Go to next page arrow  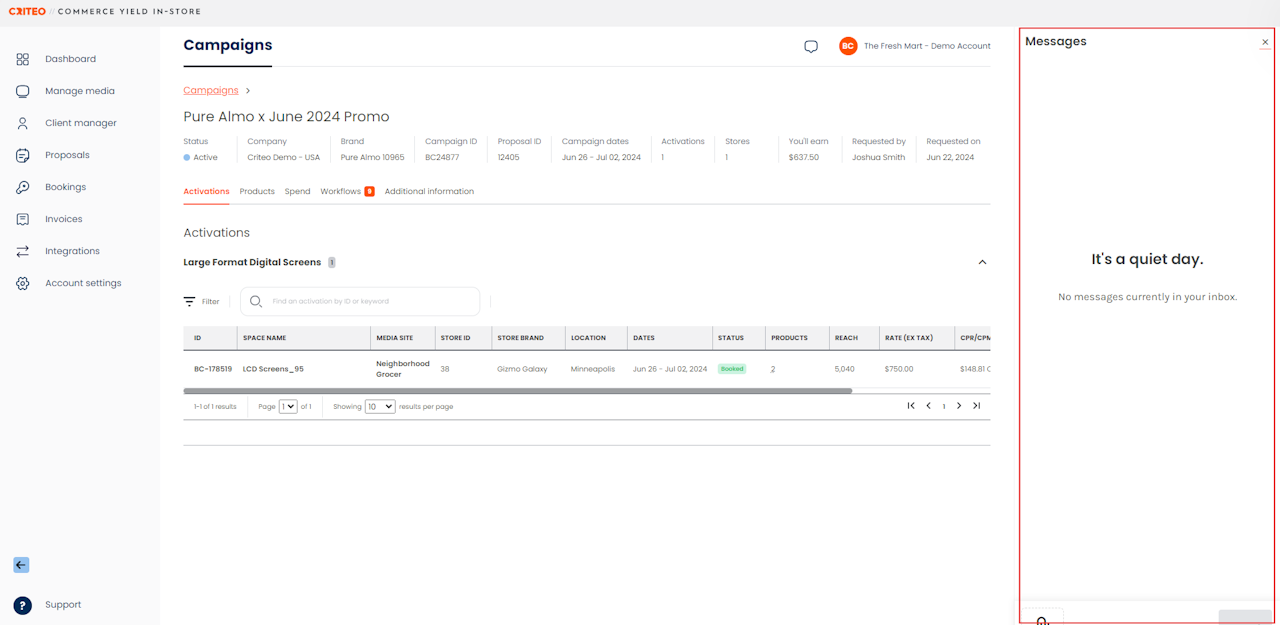(x=959, y=406)
